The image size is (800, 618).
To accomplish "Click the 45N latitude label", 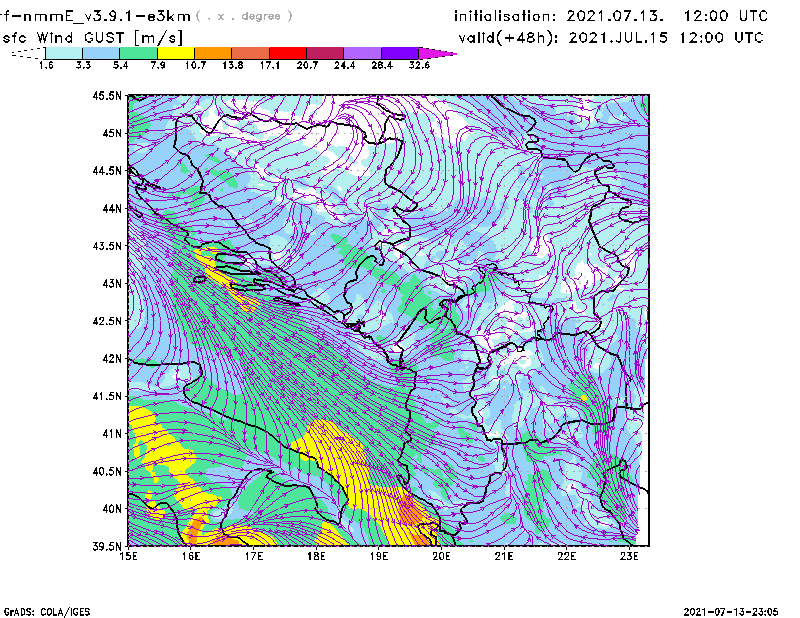I will 112,133.
